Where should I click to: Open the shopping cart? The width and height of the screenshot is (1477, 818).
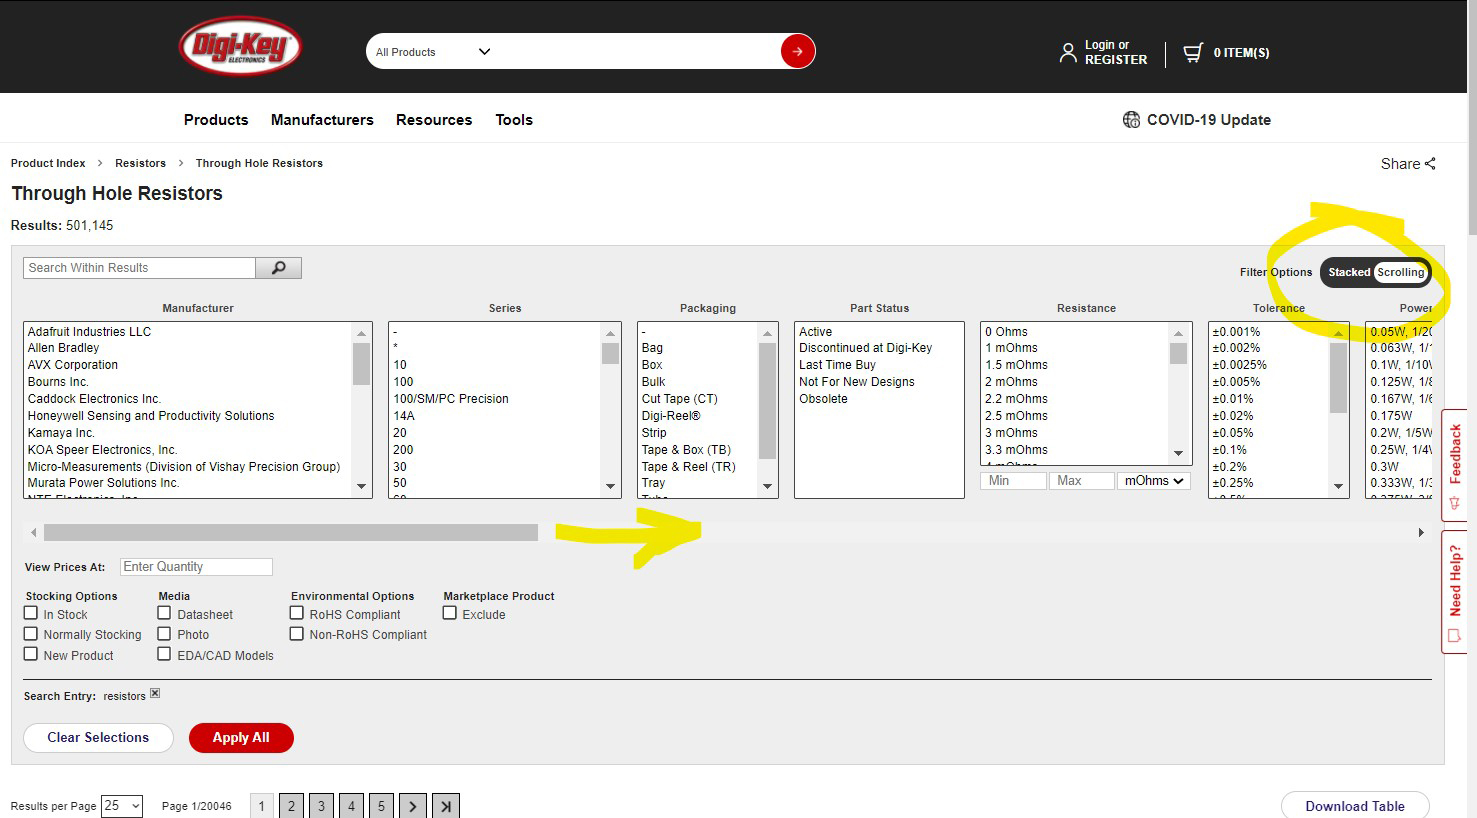click(1192, 52)
